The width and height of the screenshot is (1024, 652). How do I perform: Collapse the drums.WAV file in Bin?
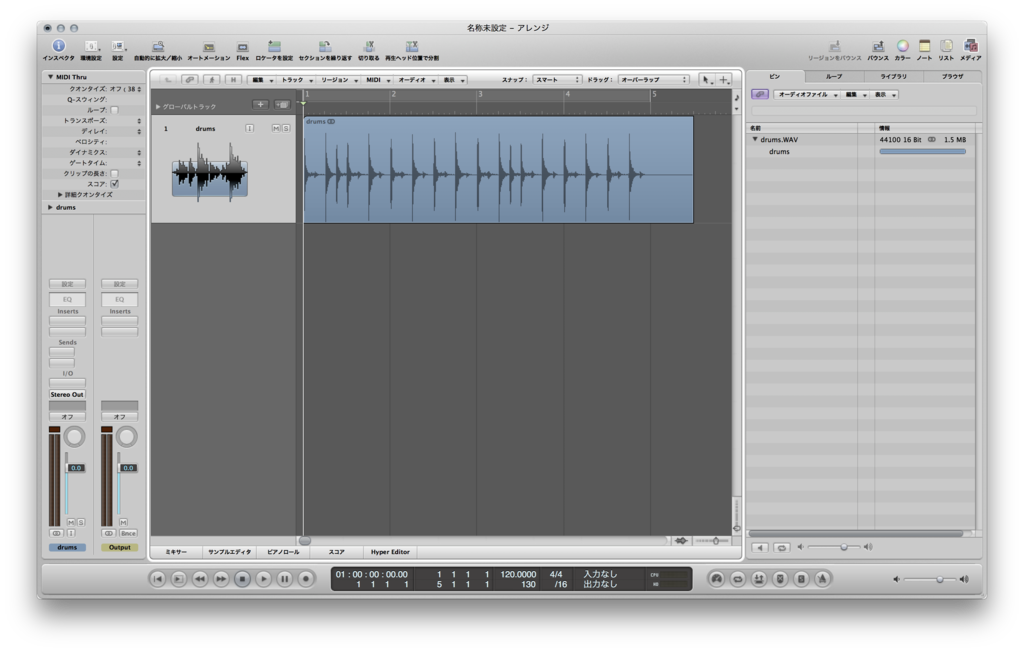[755, 139]
